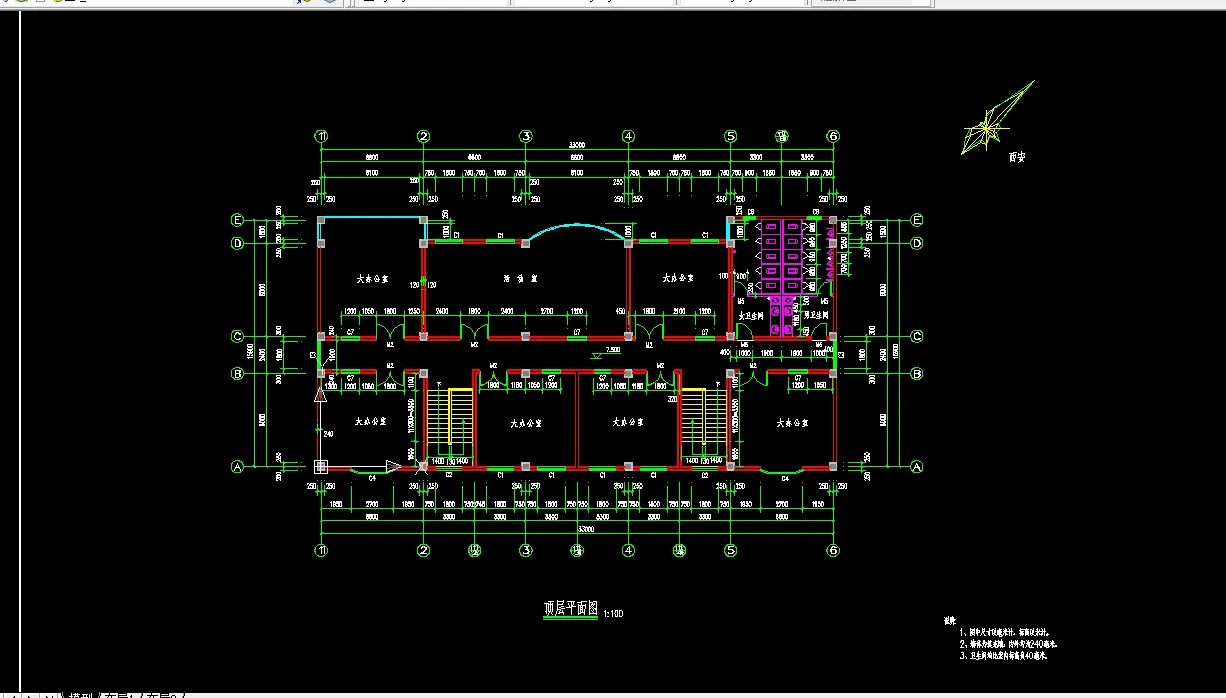Viewport: 1226px width, 698px height.
Task: Click the top-left room's 大办公室 label
Action: click(x=372, y=279)
